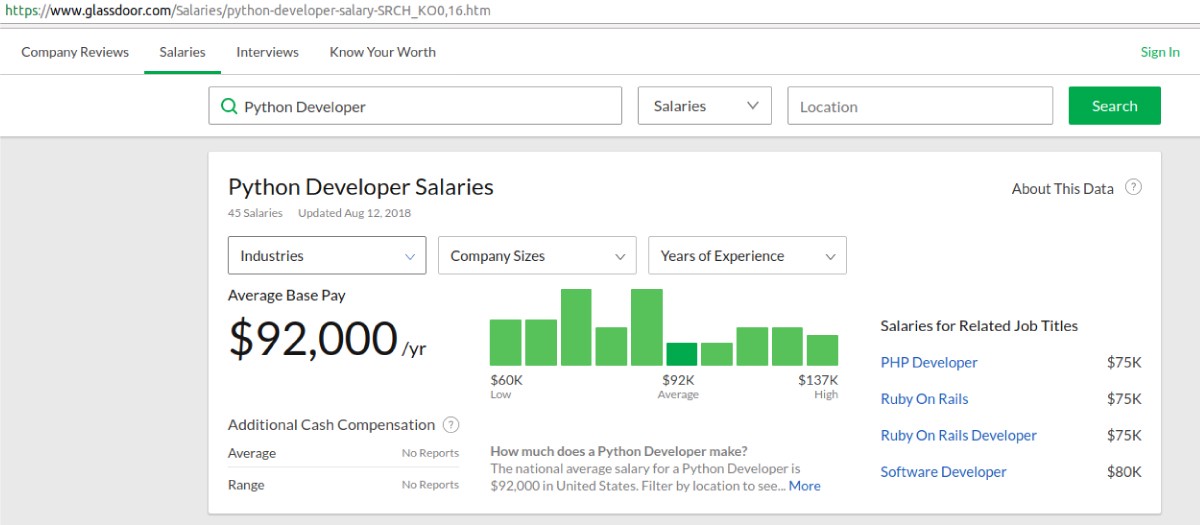The image size is (1200, 525).
Task: Click the About This Data help icon
Action: pyautogui.click(x=1133, y=188)
